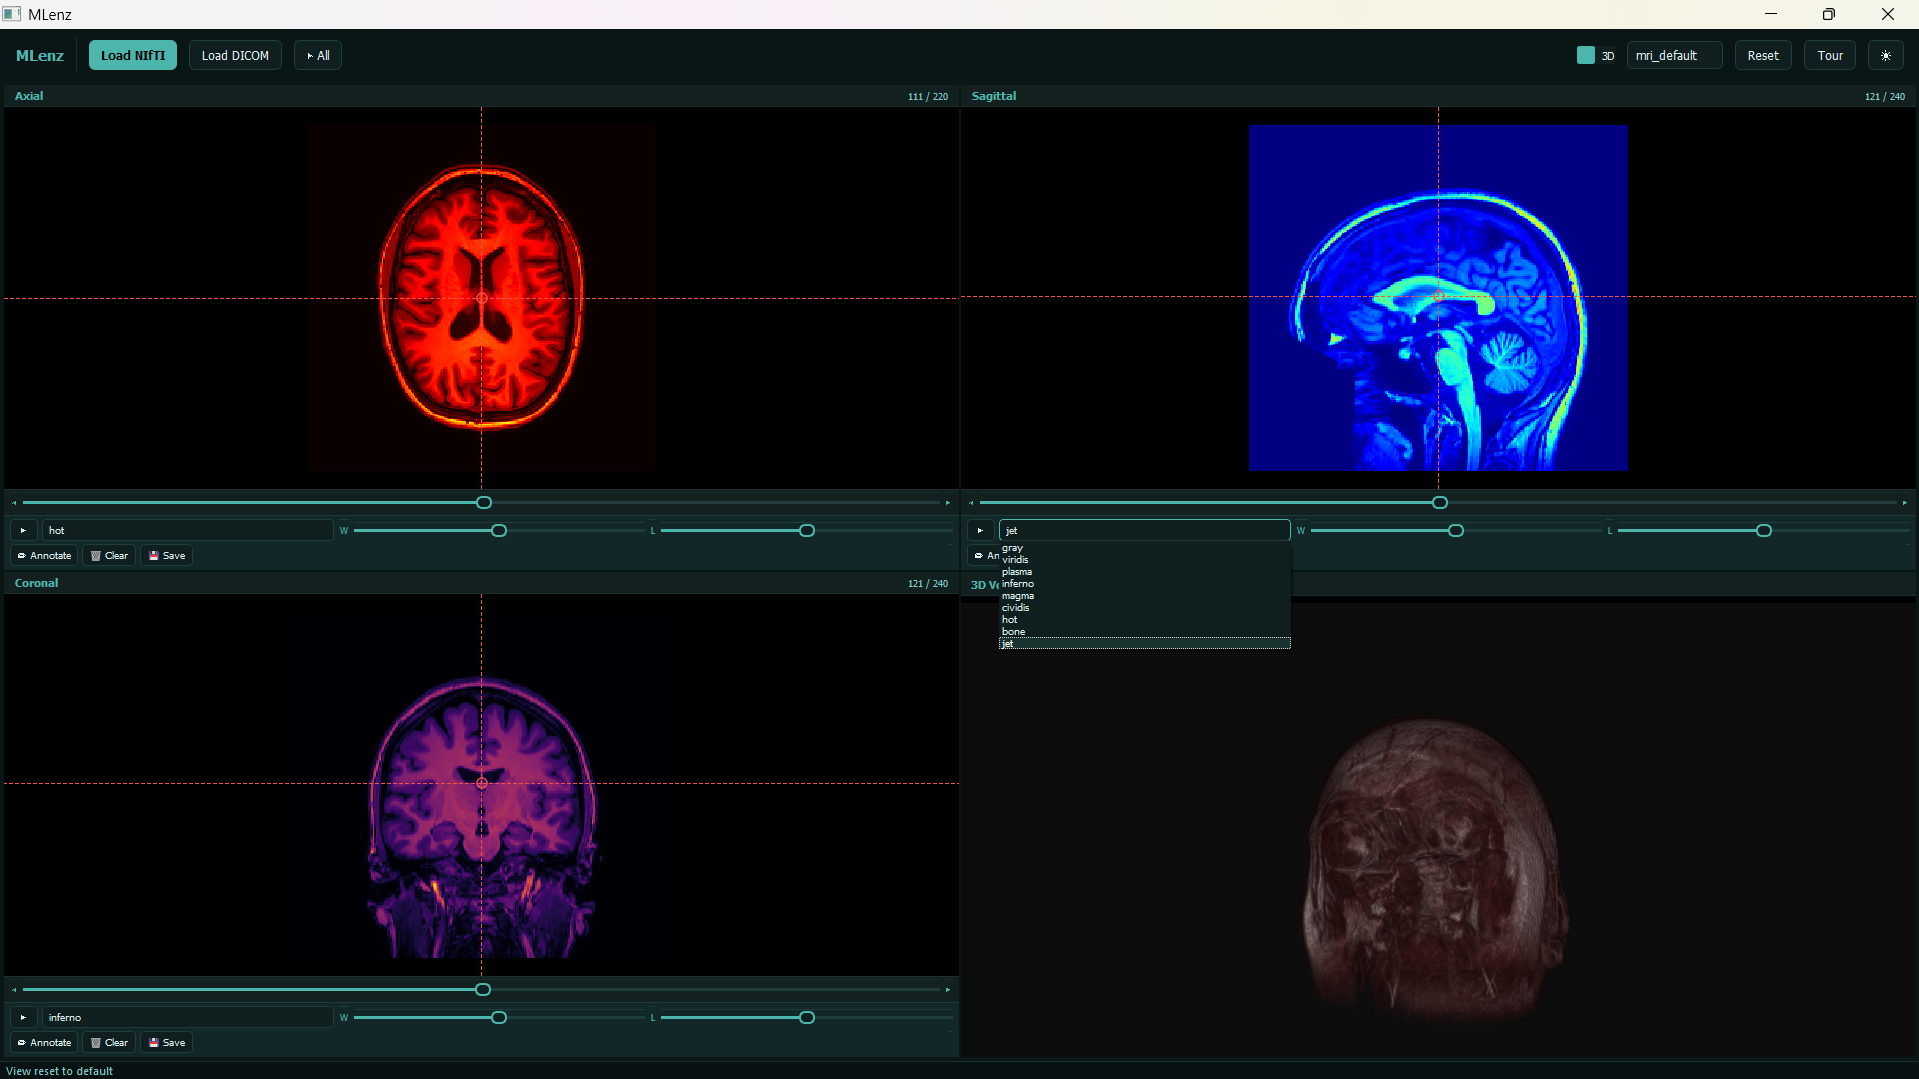Screen dimensions: 1919x1079
Task: Click the Sagittal window (W) slider handle
Action: click(1456, 531)
